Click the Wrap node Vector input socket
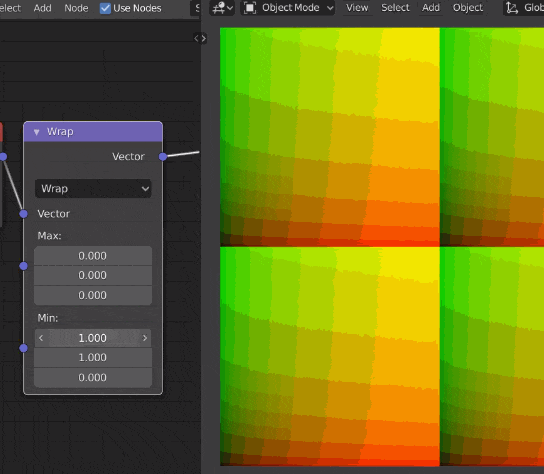544x474 pixels. (23, 214)
